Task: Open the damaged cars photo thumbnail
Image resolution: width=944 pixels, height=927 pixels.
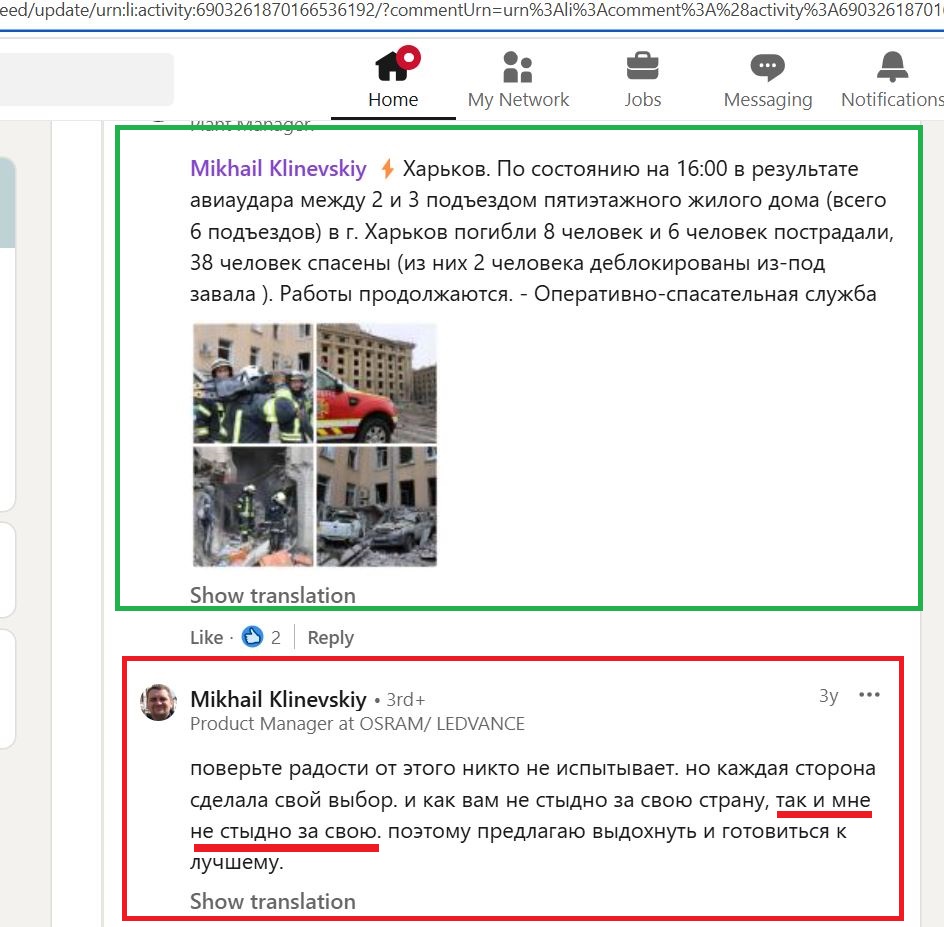Action: 377,506
